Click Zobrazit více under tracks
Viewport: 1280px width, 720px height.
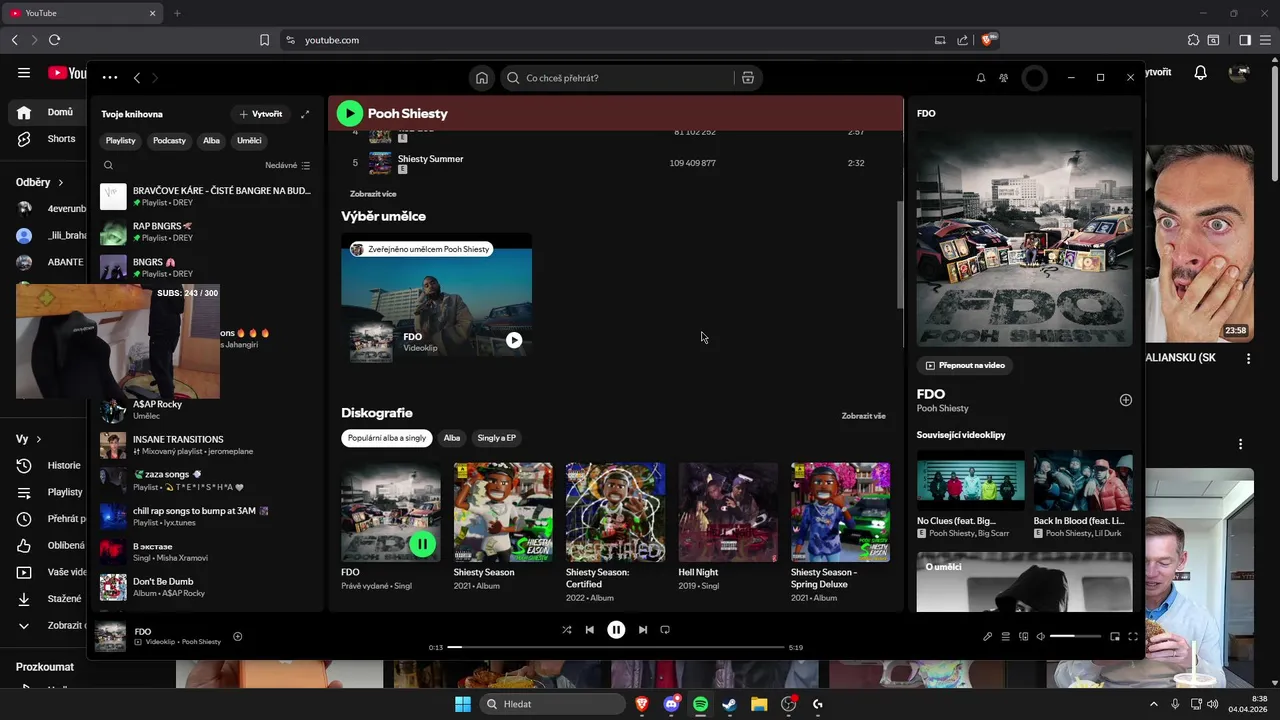pos(373,194)
